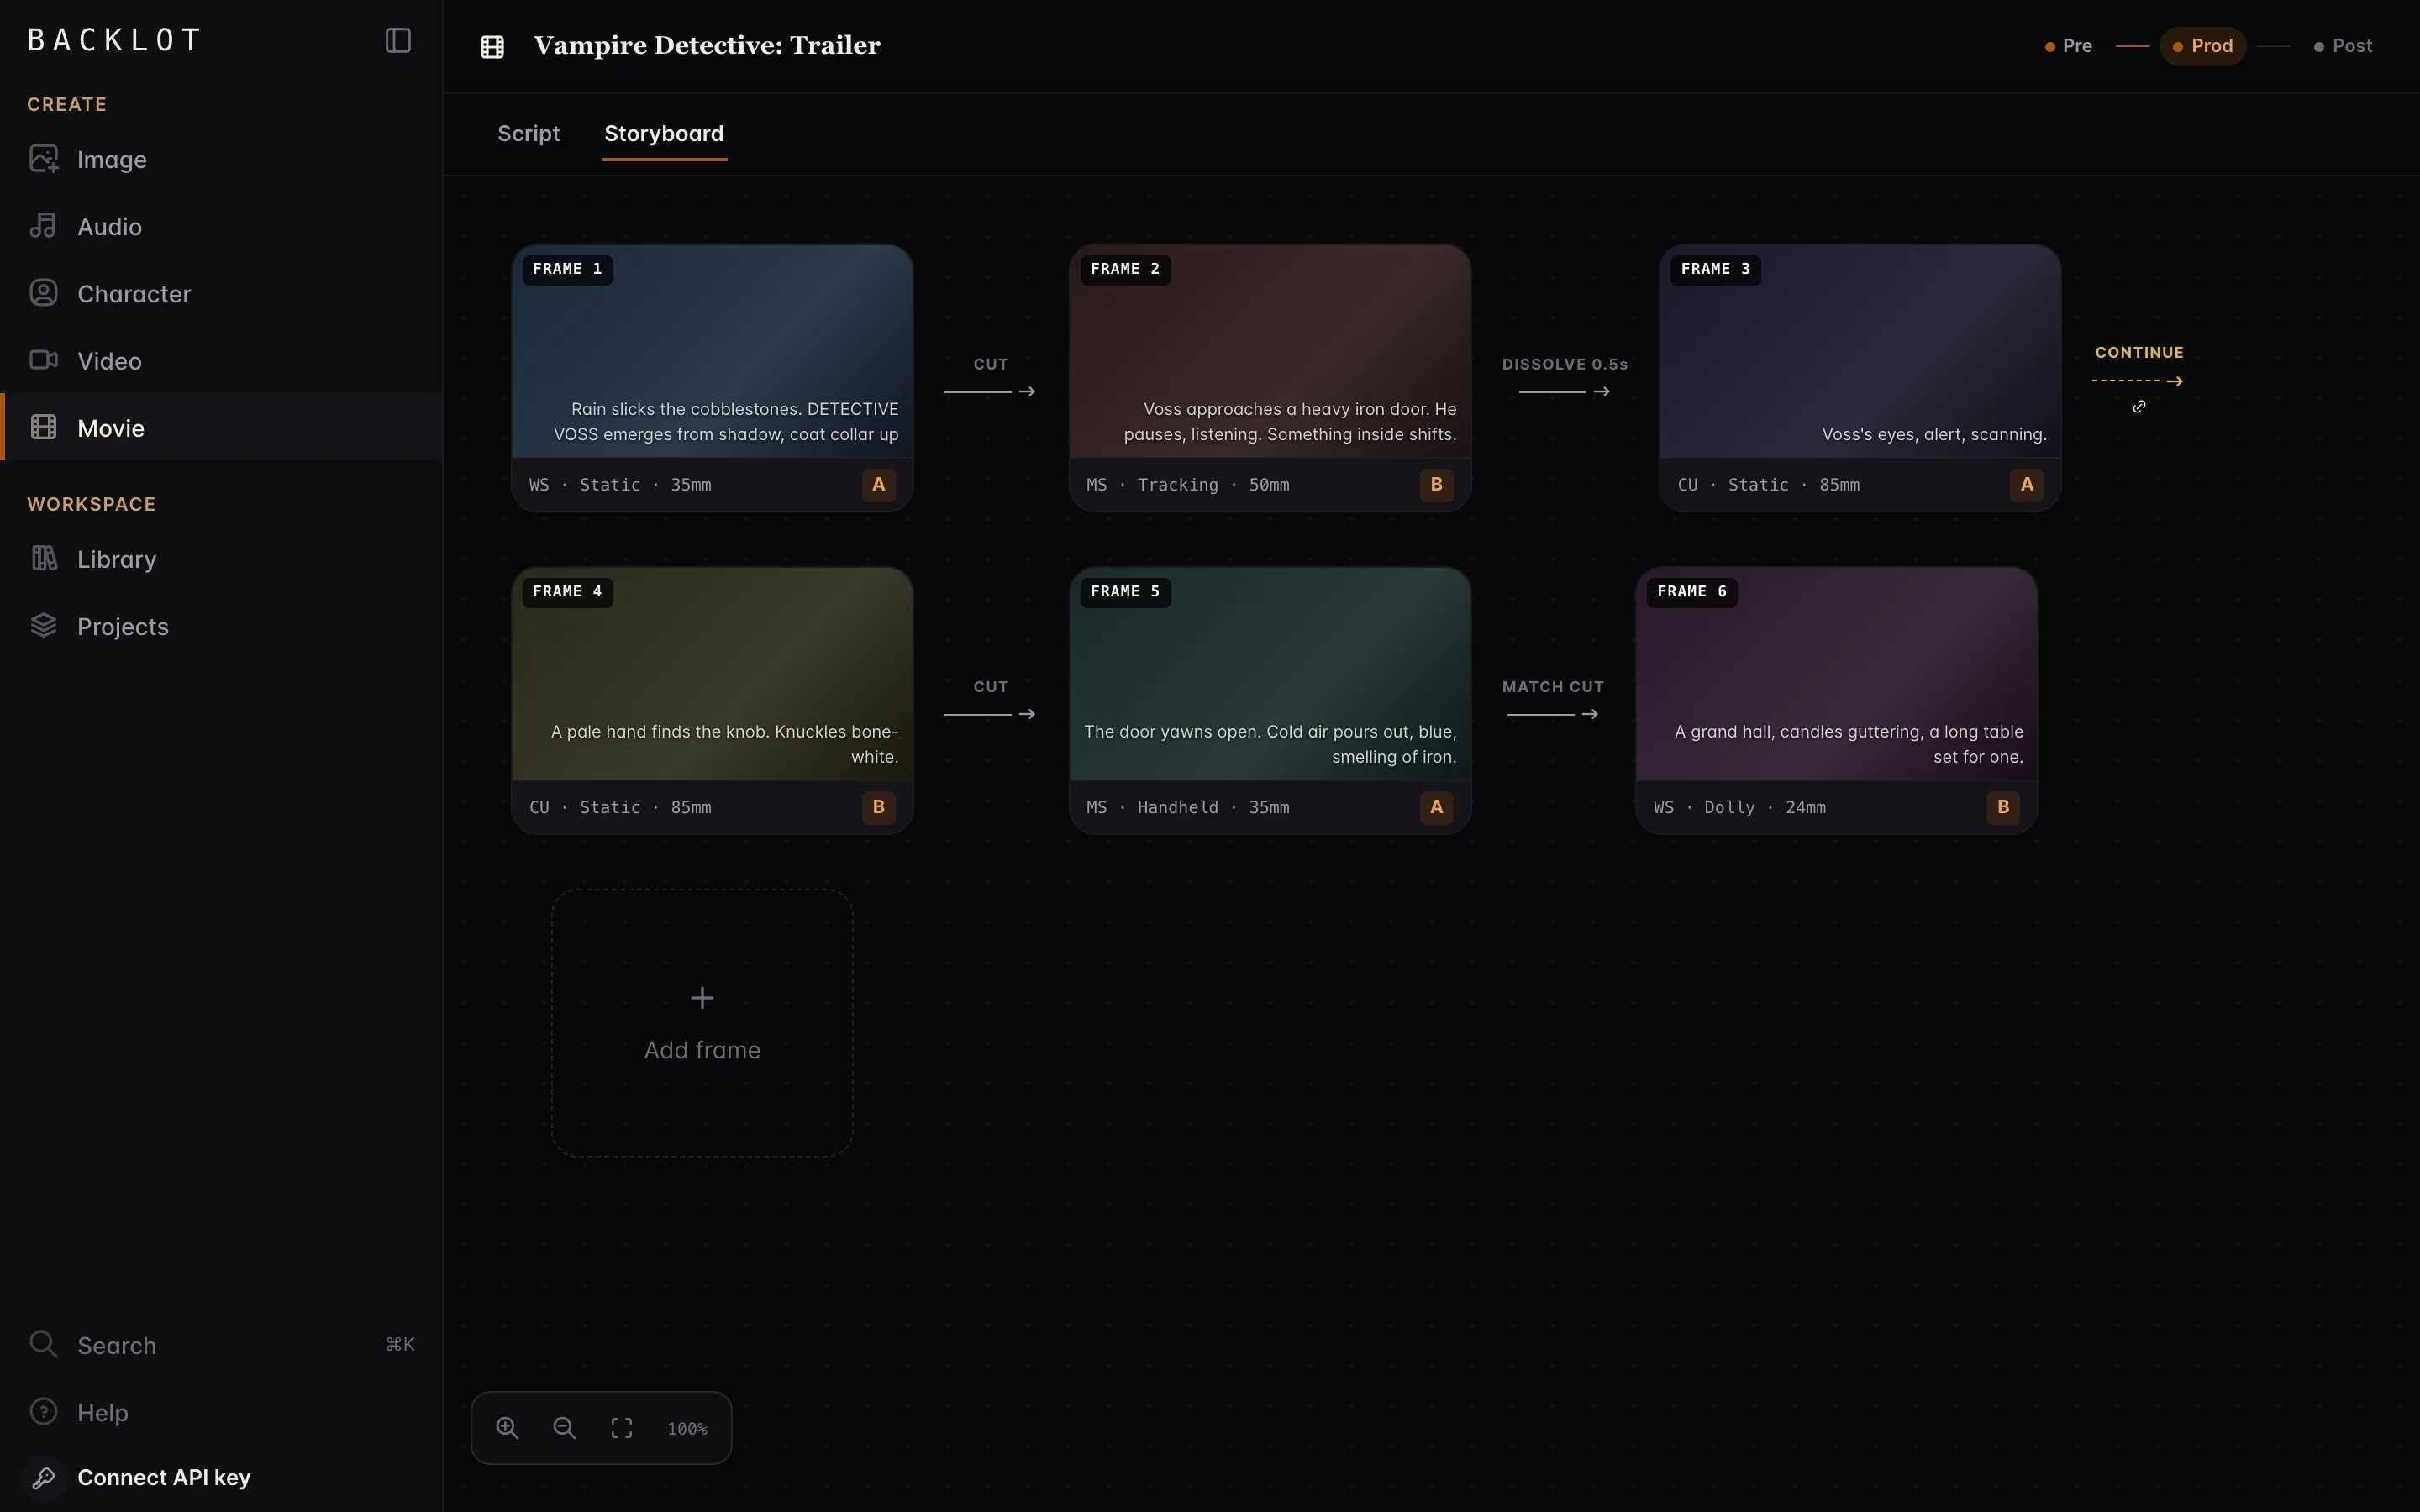Click the CUT transition after Frame 1
The width and height of the screenshot is (2420, 1512).
[990, 377]
